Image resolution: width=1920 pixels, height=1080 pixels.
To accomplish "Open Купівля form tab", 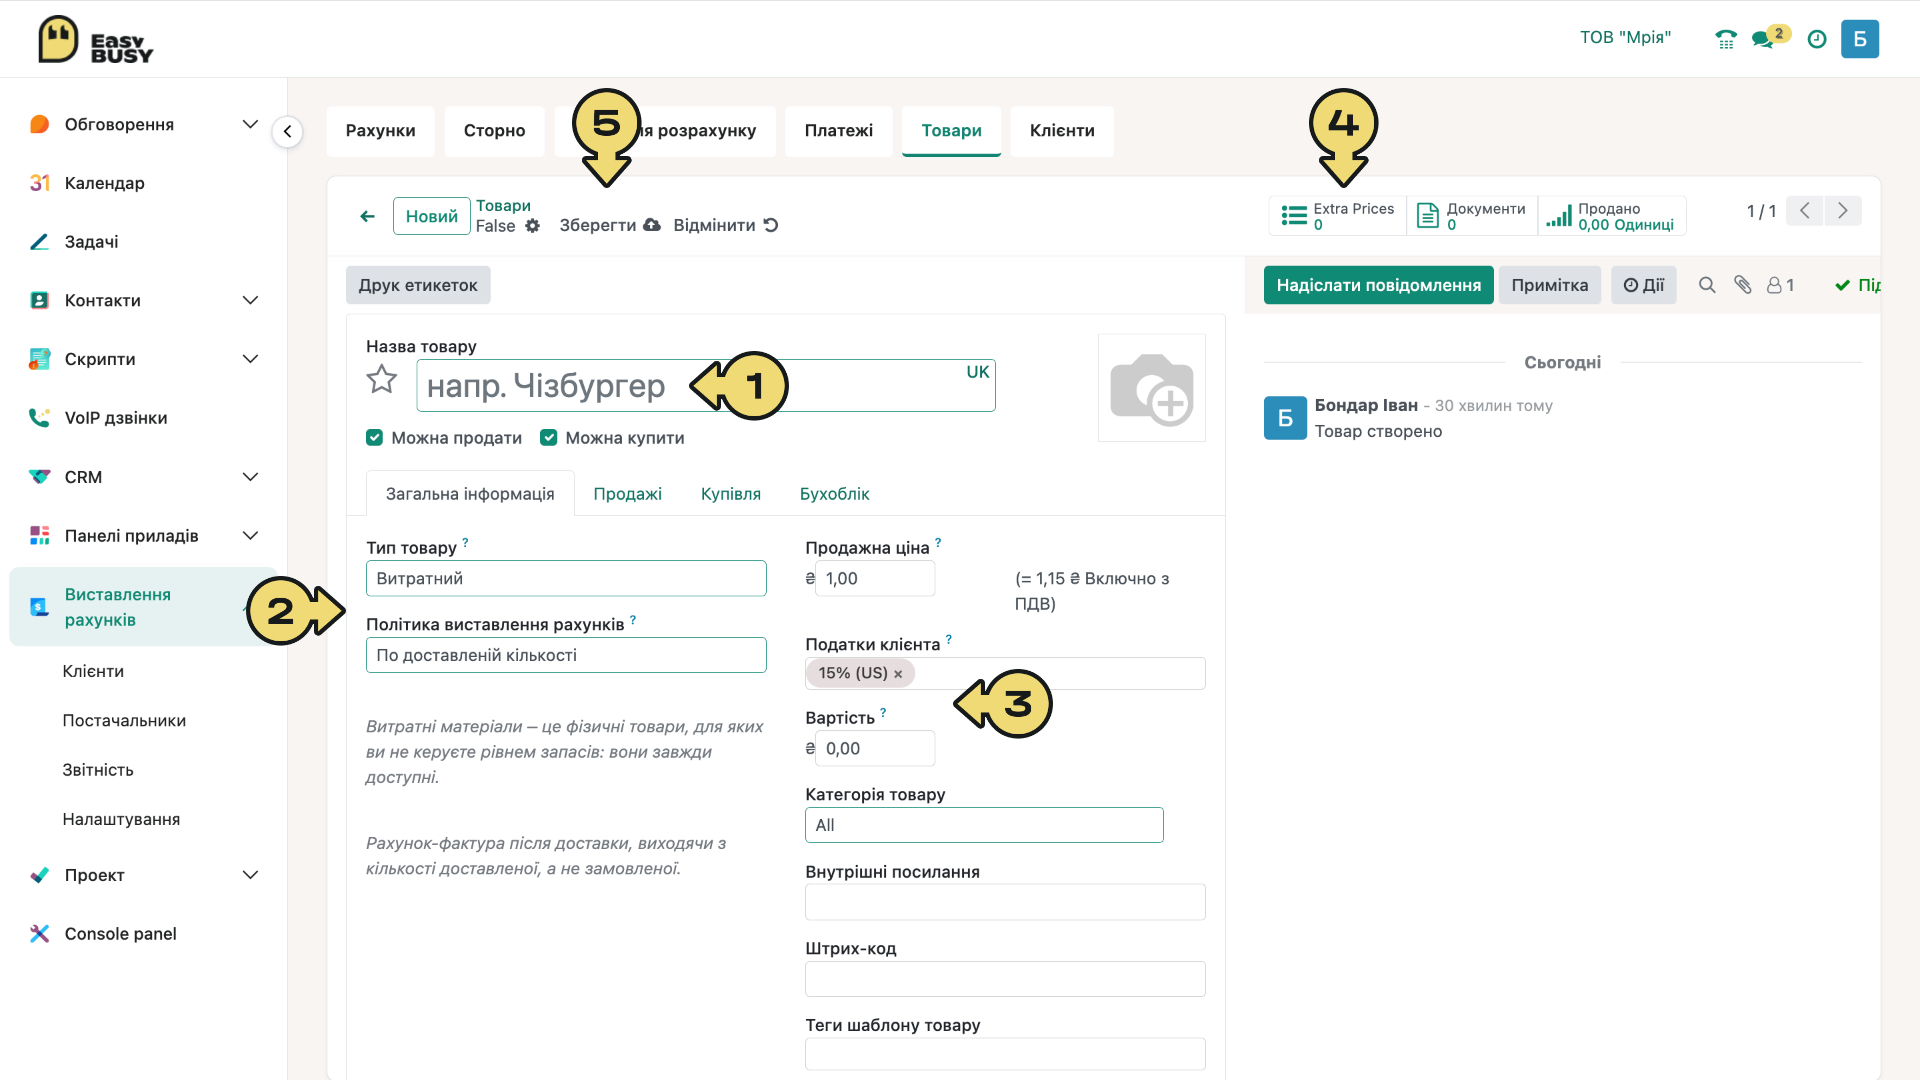I will coord(730,494).
